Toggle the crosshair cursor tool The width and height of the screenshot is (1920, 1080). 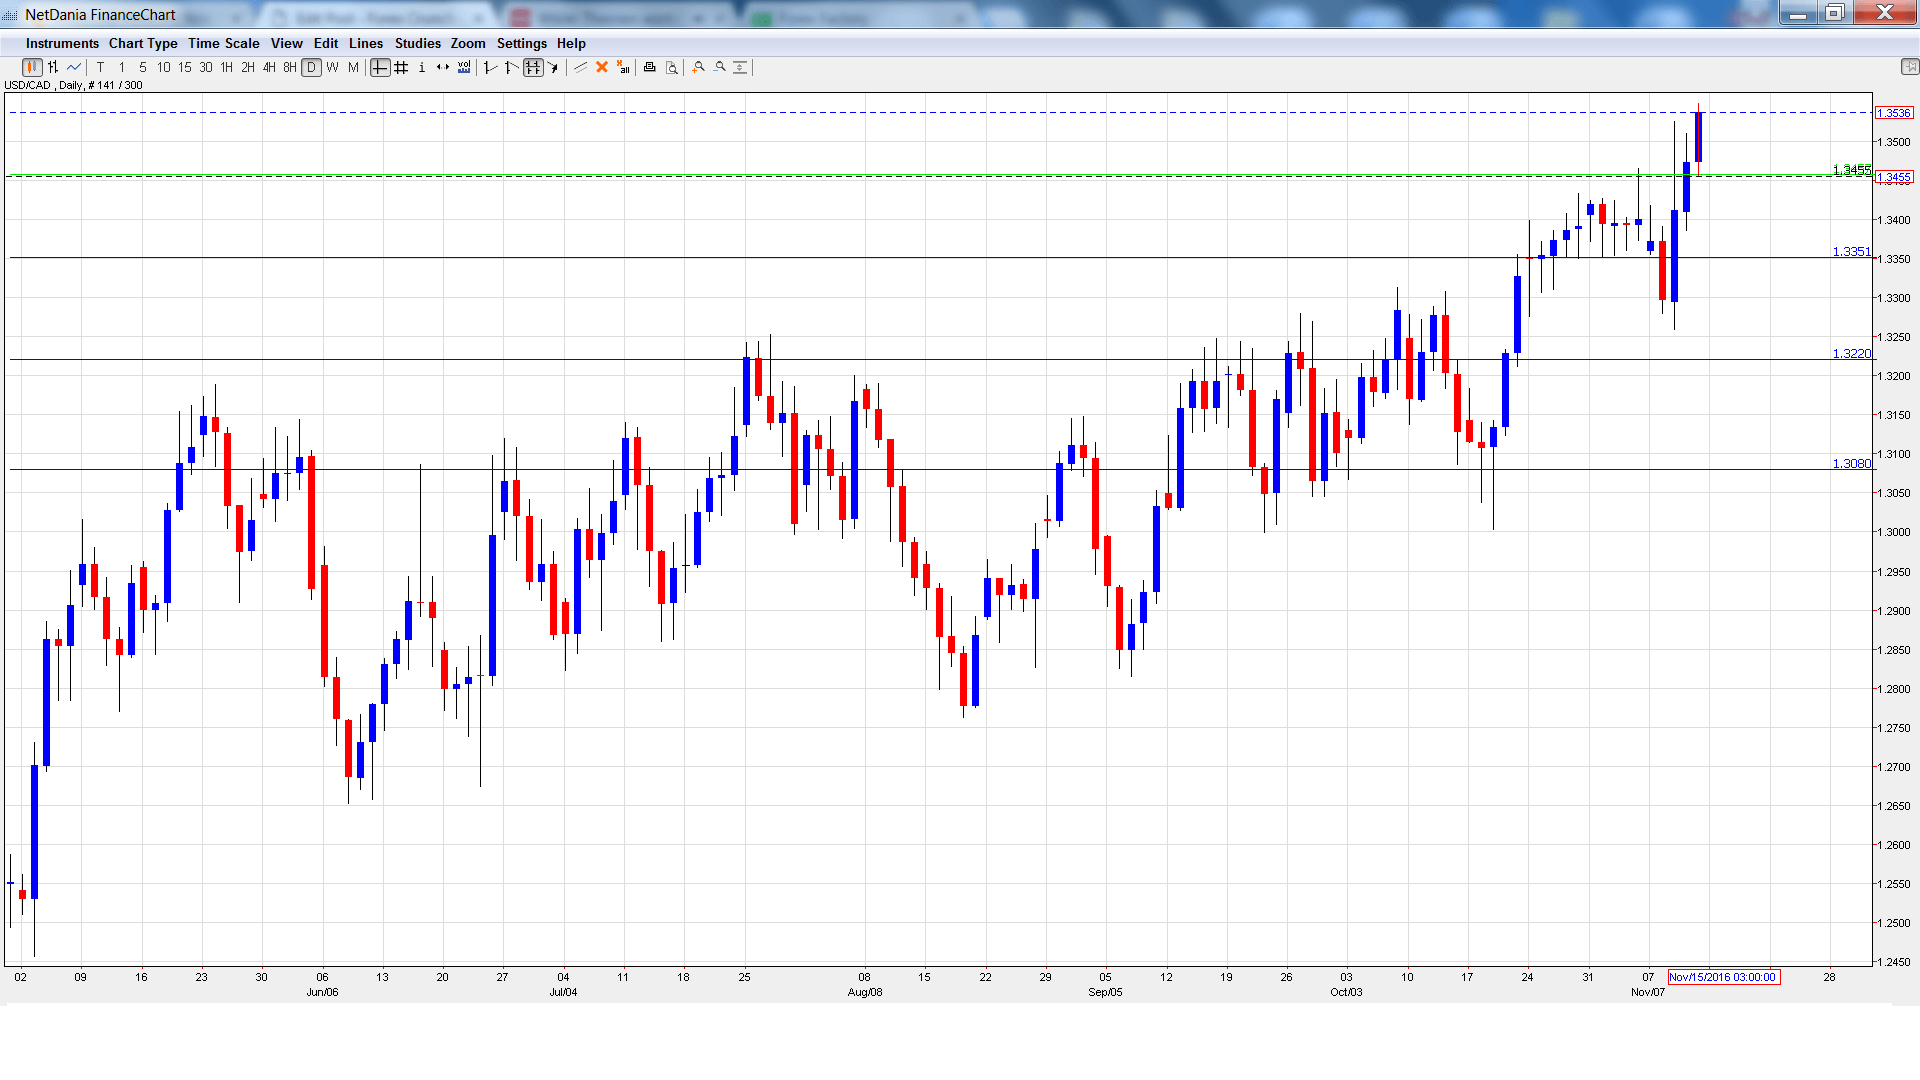pyautogui.click(x=380, y=67)
